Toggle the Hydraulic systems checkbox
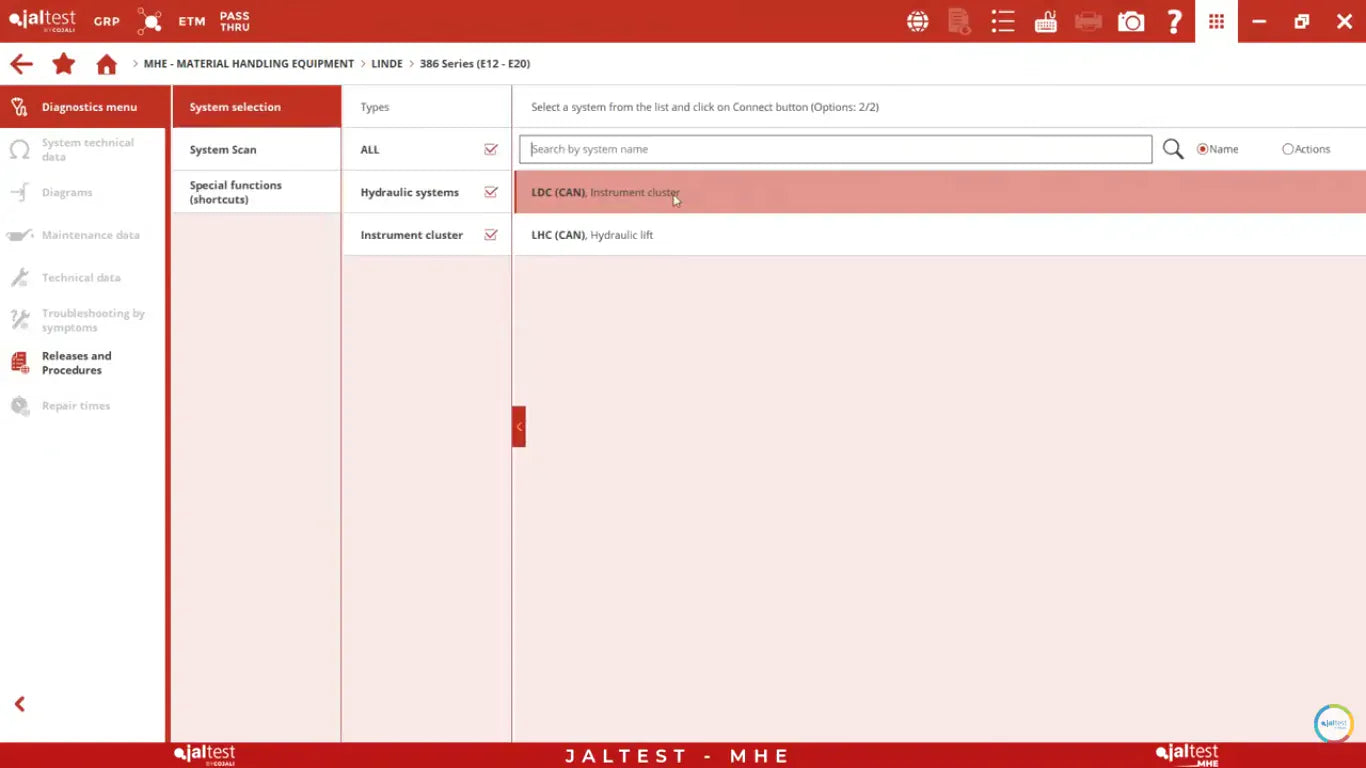The height and width of the screenshot is (768, 1366). coord(490,191)
